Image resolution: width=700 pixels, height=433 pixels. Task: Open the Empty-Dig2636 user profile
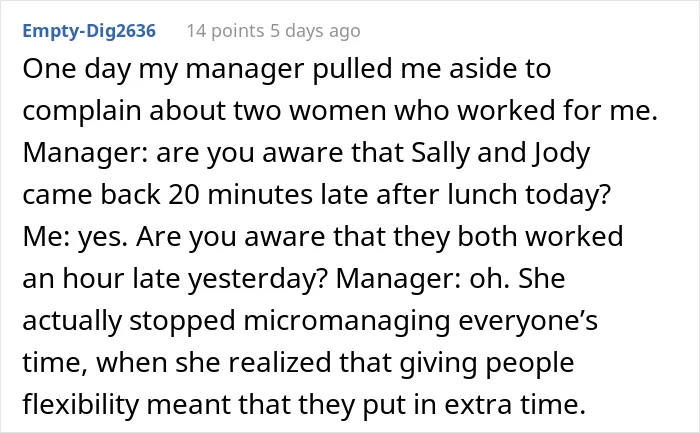point(89,31)
